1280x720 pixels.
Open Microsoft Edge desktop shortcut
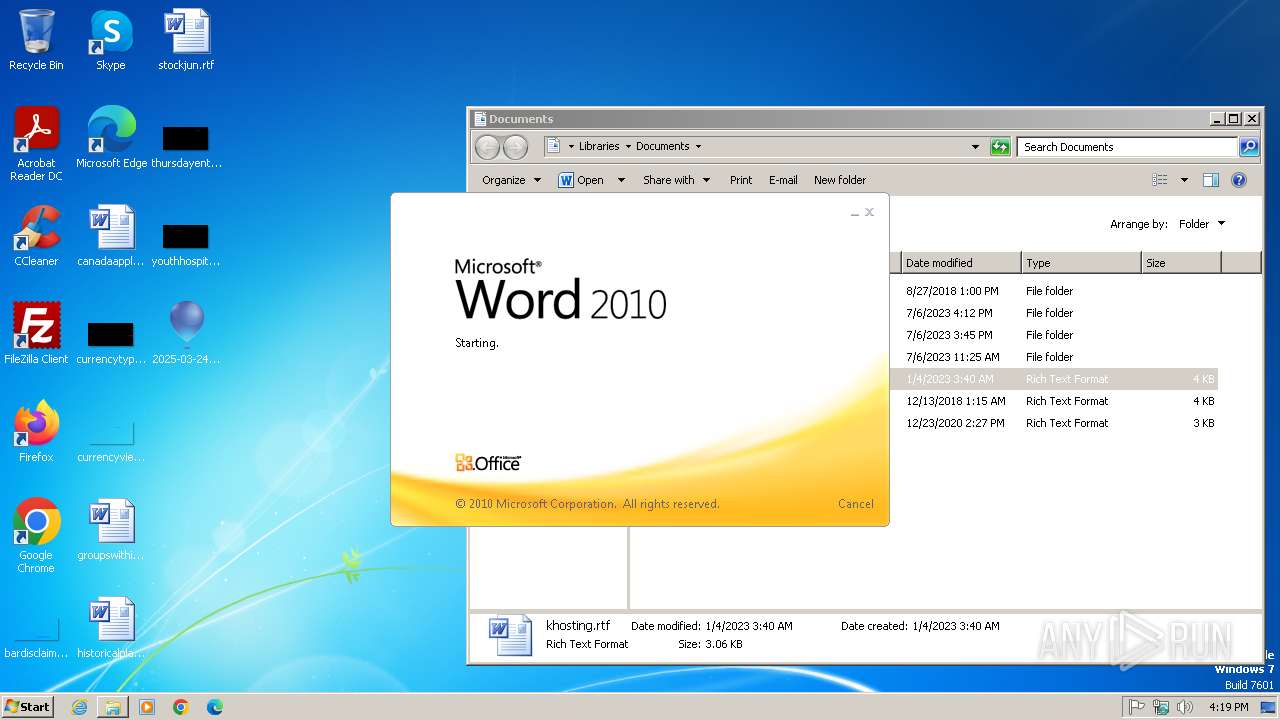[x=111, y=138]
